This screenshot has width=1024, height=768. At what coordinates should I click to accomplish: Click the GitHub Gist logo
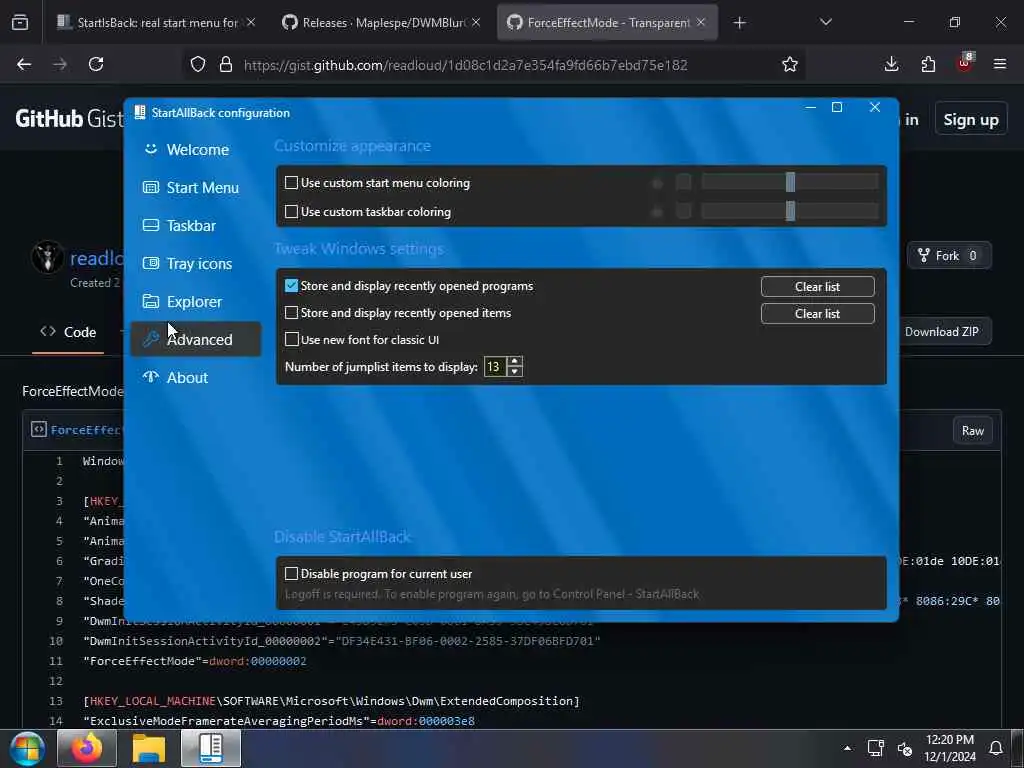pos(69,119)
